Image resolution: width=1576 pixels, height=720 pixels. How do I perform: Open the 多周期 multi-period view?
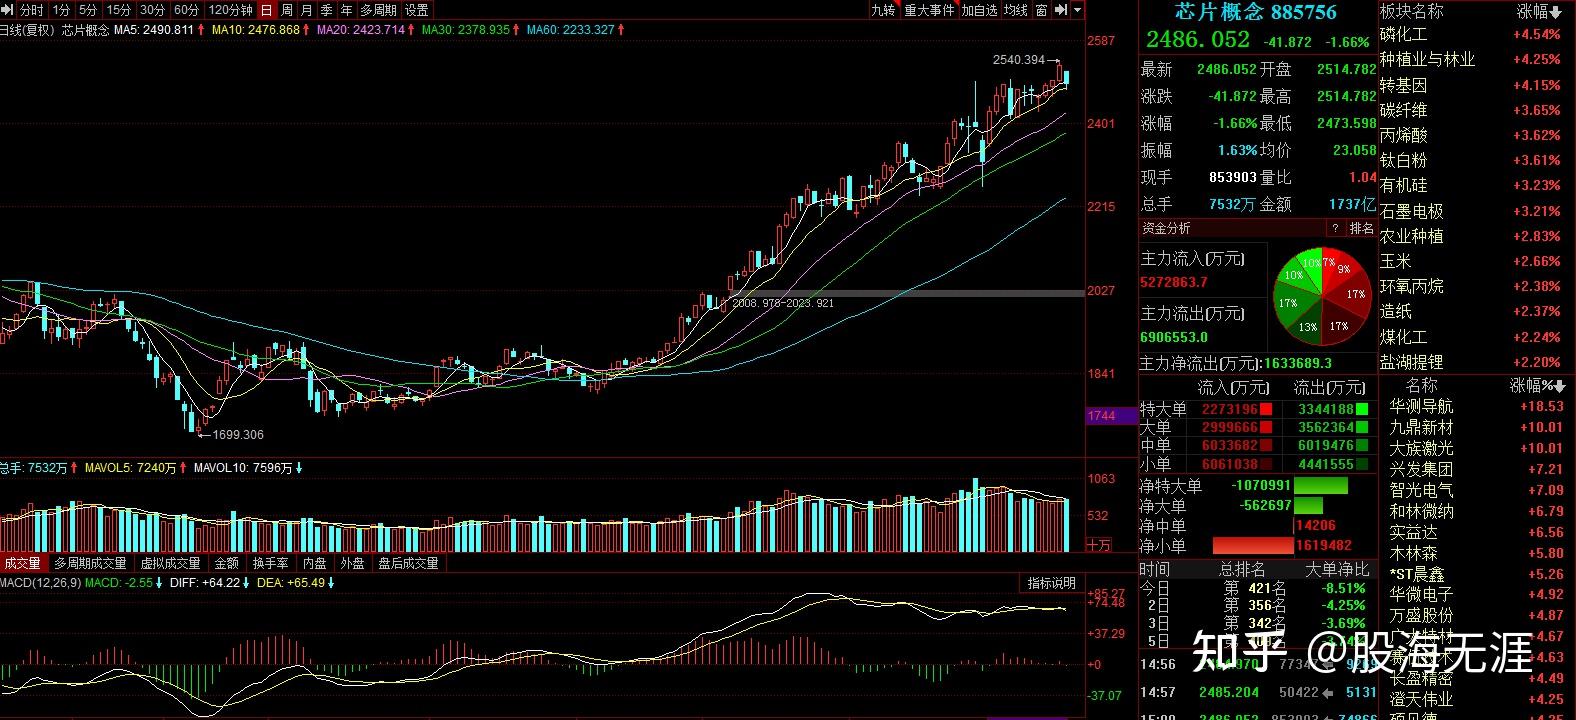[379, 10]
